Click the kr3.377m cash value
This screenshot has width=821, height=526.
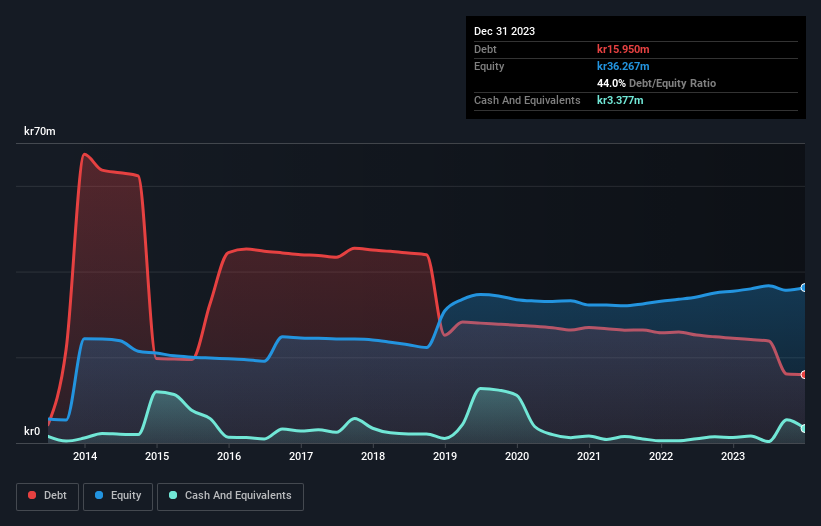(620, 100)
